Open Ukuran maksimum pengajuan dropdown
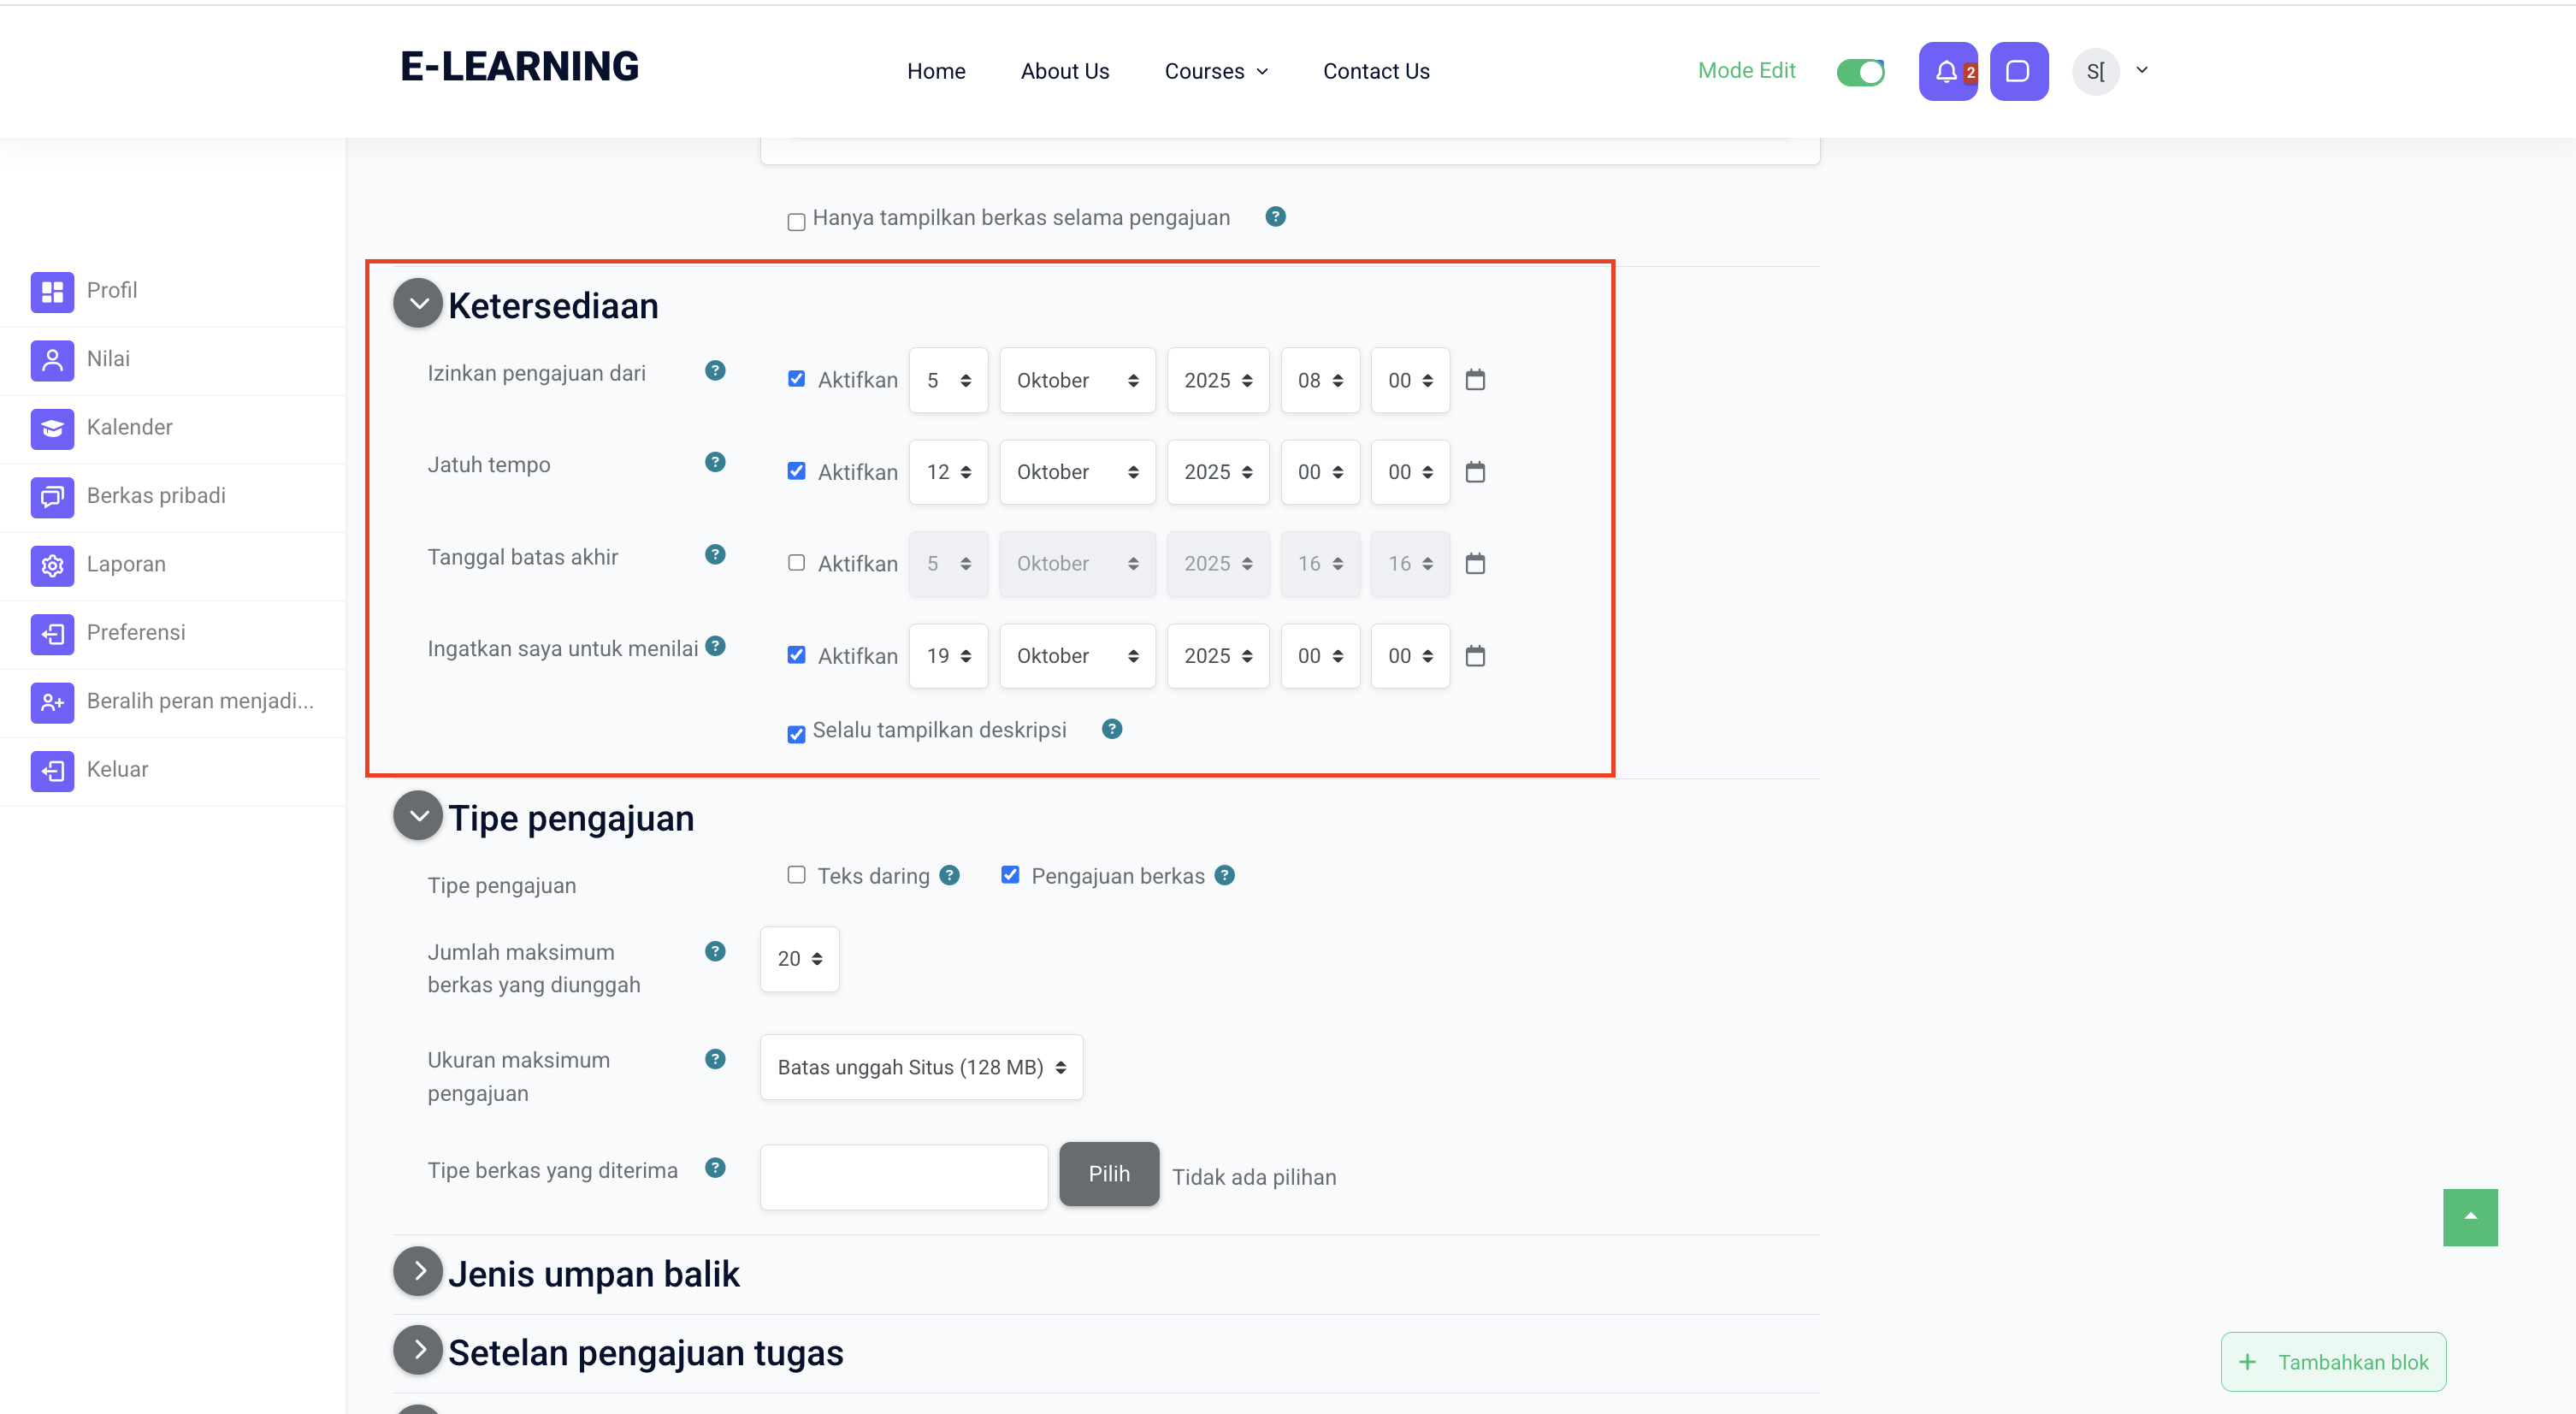This screenshot has height=1414, width=2576. click(921, 1067)
